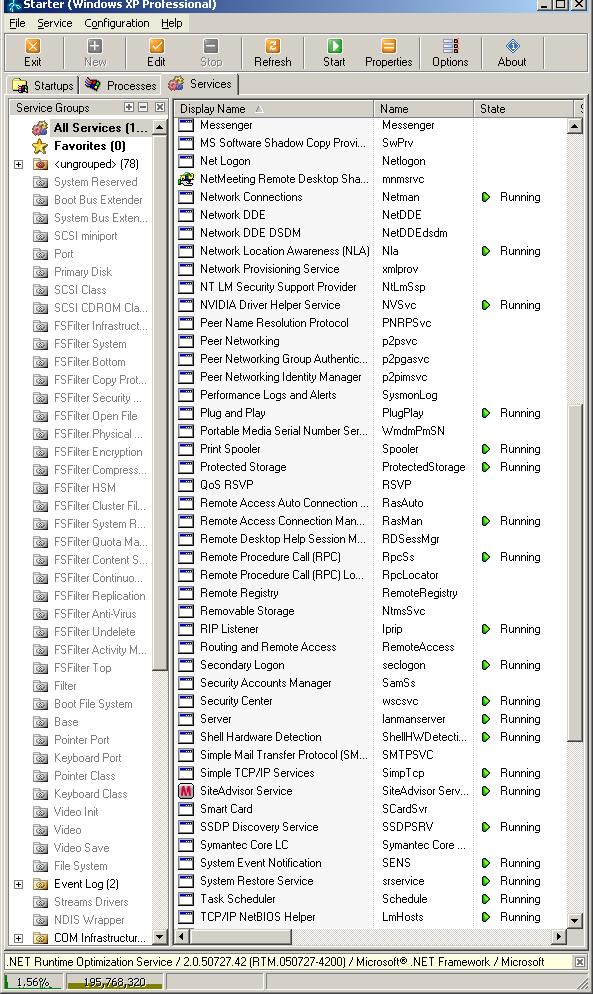Expand the COM Infrastructure group
The width and height of the screenshot is (593, 994).
pos(18,938)
